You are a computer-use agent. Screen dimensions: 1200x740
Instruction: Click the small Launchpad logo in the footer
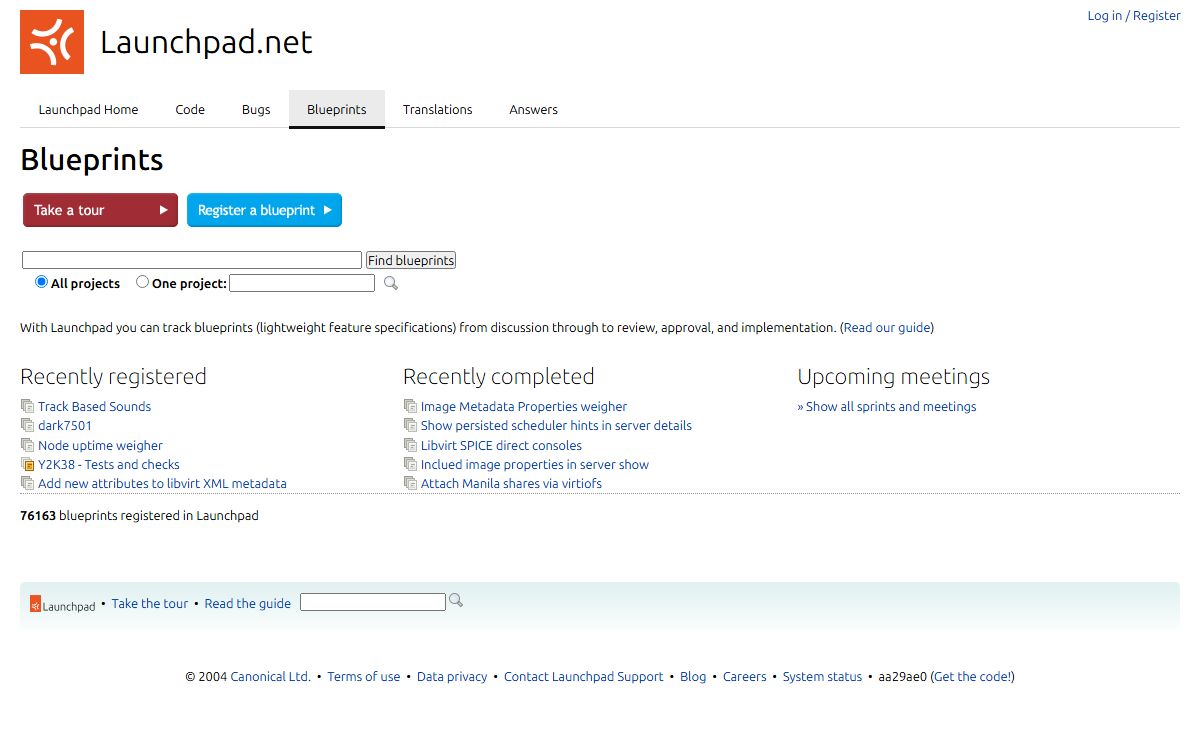coord(63,604)
